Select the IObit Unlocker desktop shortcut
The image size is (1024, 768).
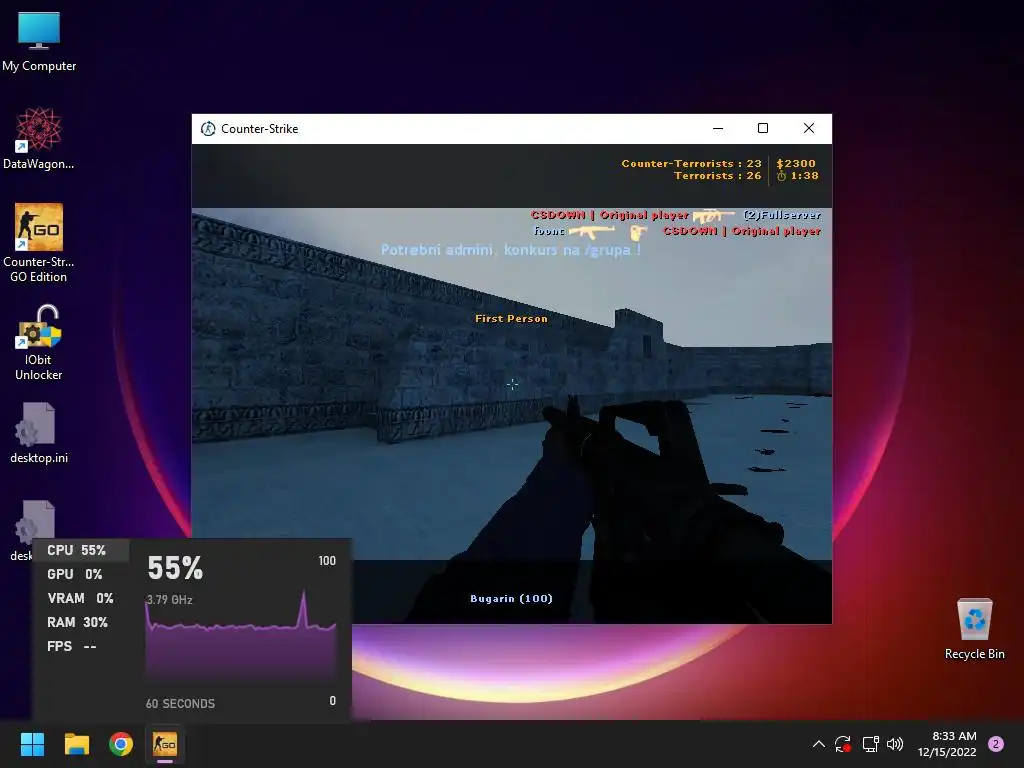(39, 343)
